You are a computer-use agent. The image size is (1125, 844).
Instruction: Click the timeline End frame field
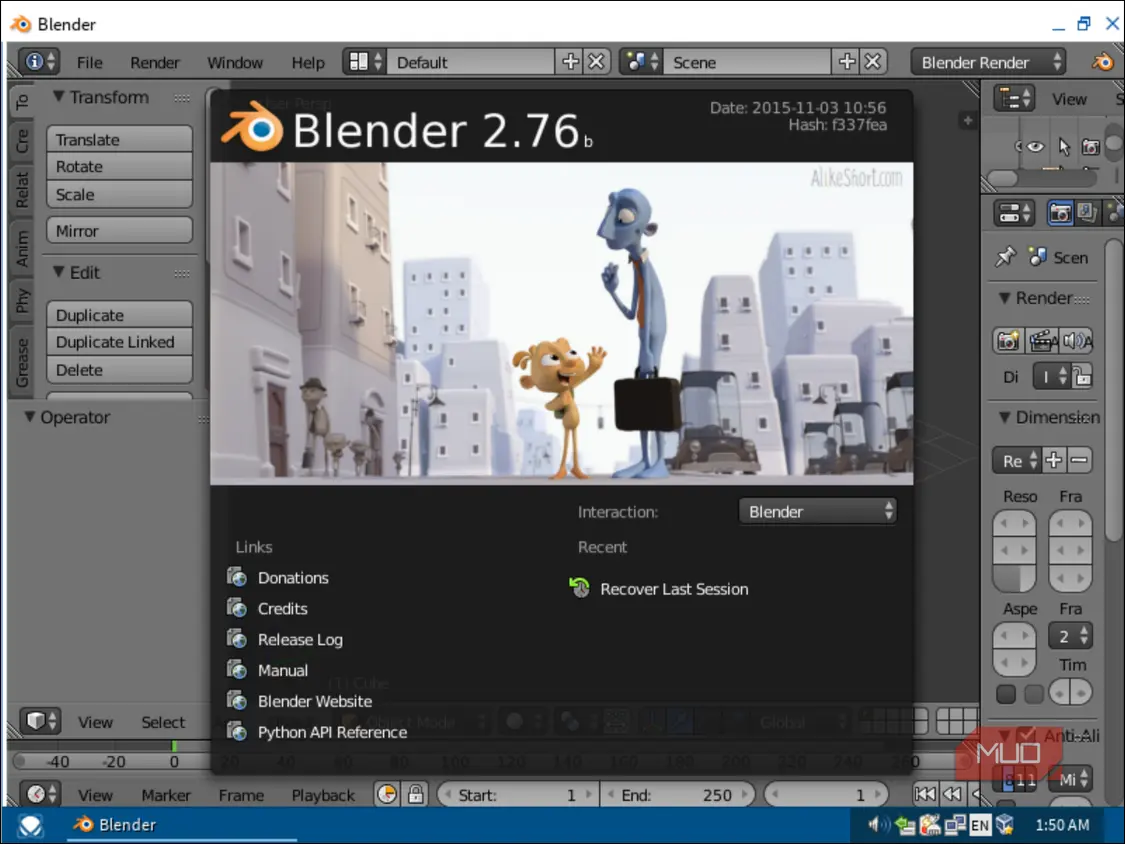[678, 794]
